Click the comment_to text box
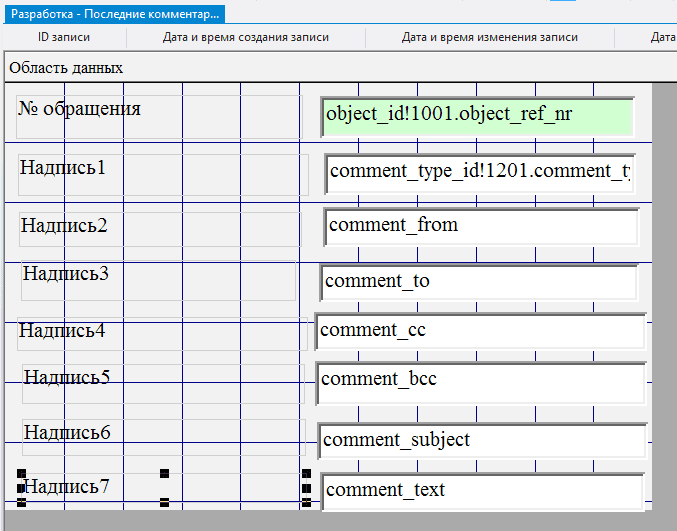Image resolution: width=677 pixels, height=531 pixels. click(478, 282)
